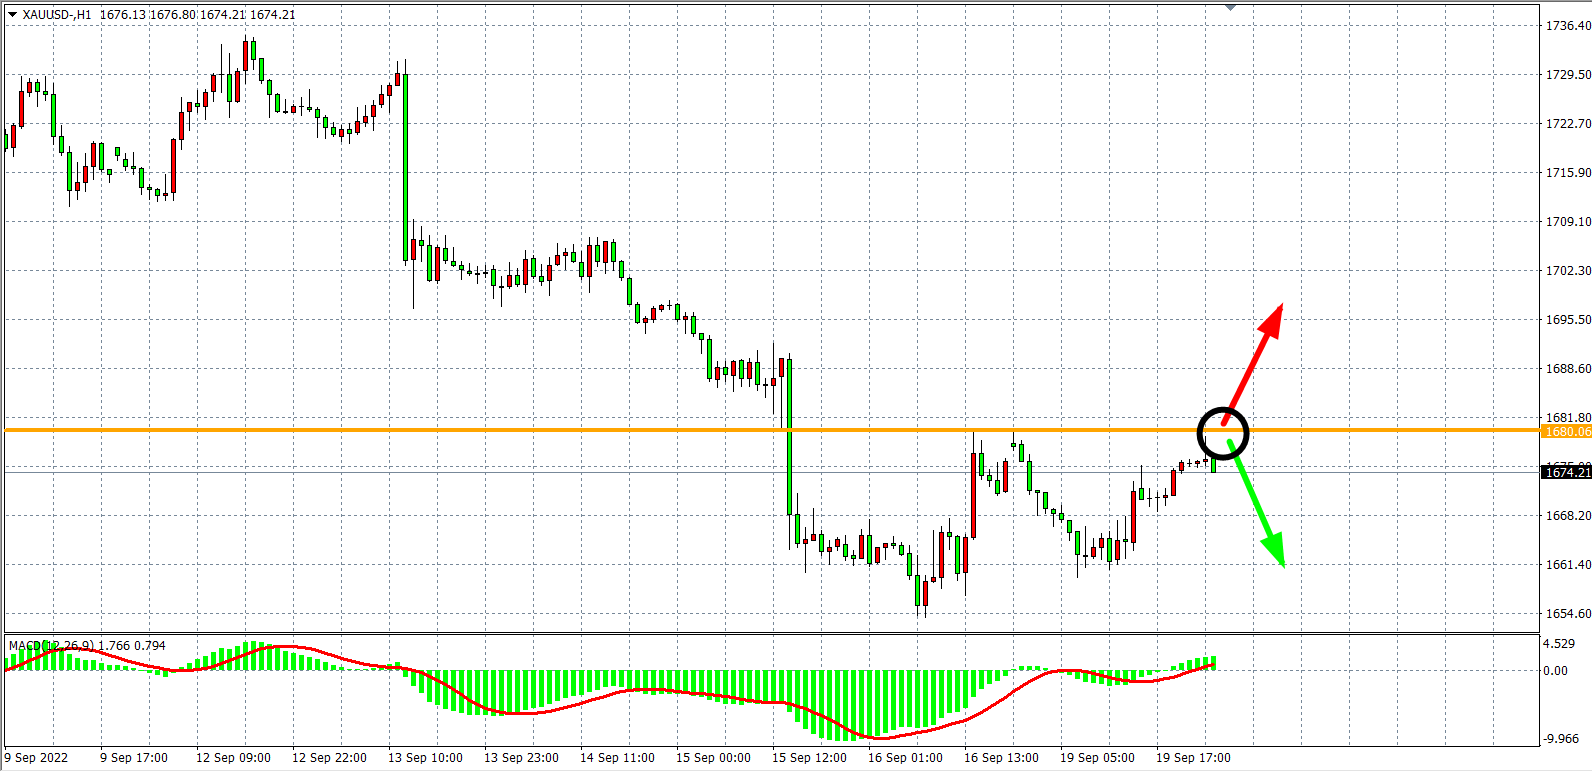Click the chart shift marker at top
Screen dimensions: 1592x772
click(1230, 6)
